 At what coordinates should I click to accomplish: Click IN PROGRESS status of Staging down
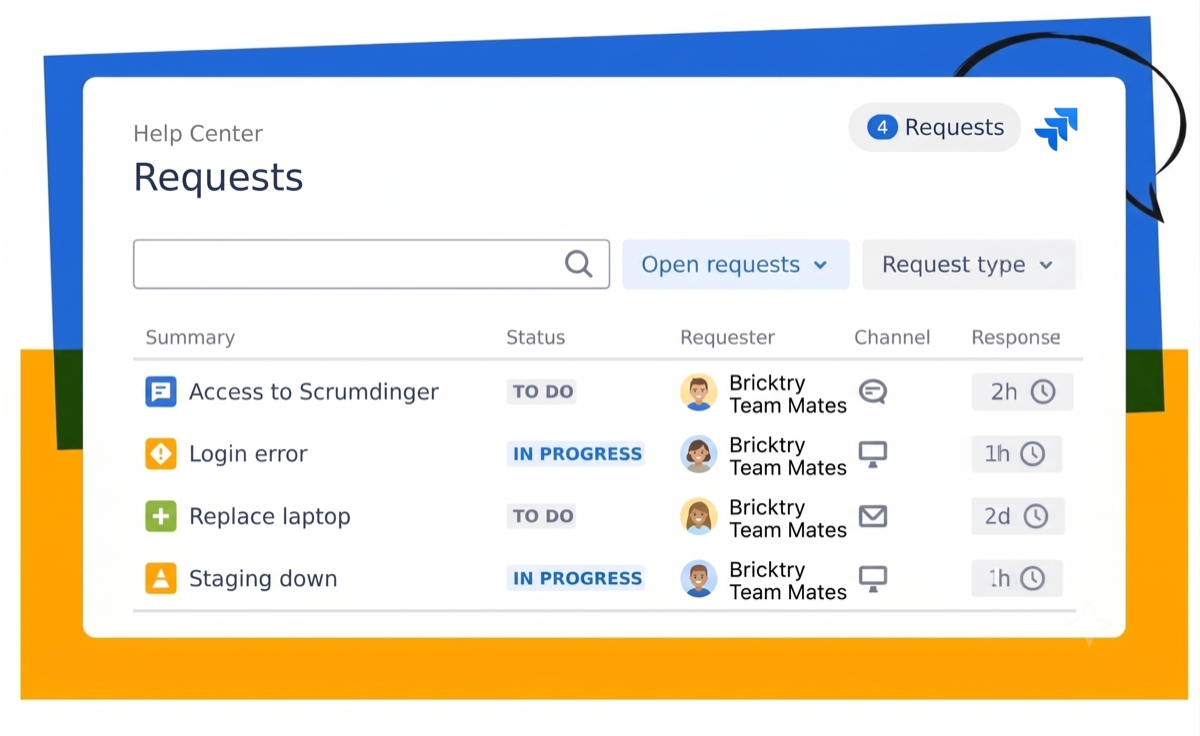coord(577,578)
